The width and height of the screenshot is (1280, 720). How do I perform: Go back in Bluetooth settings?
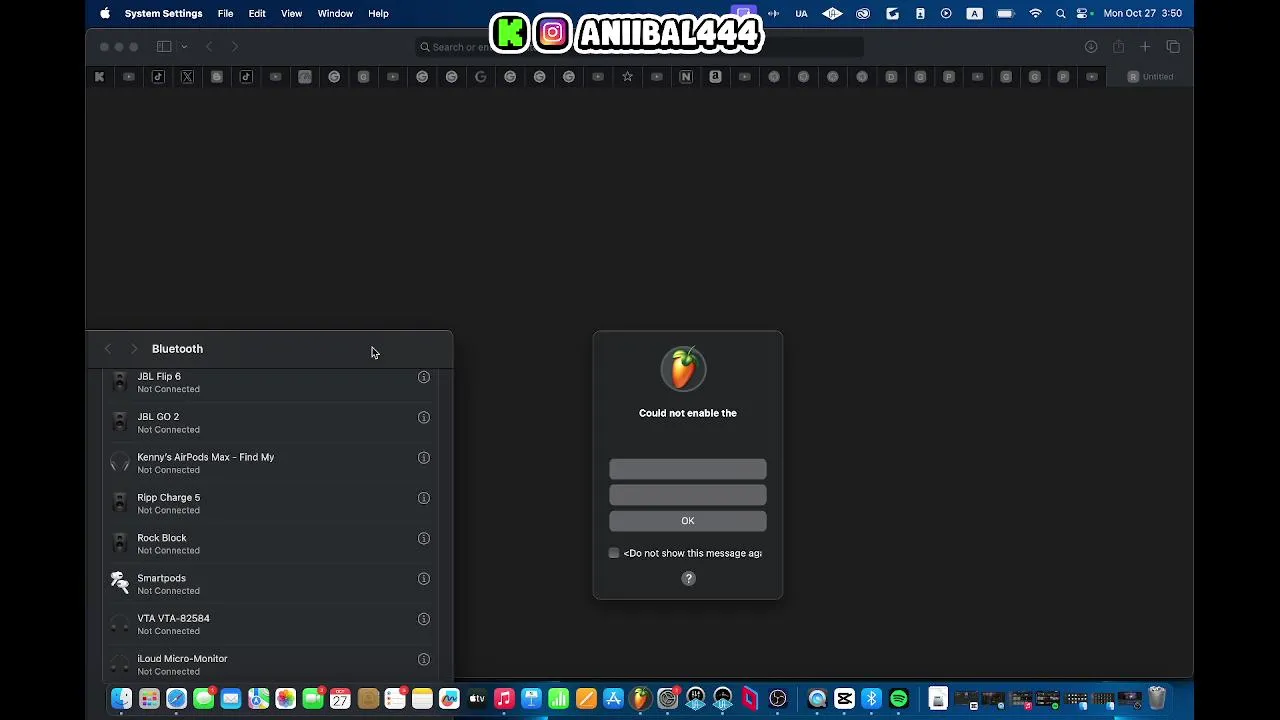pos(108,349)
